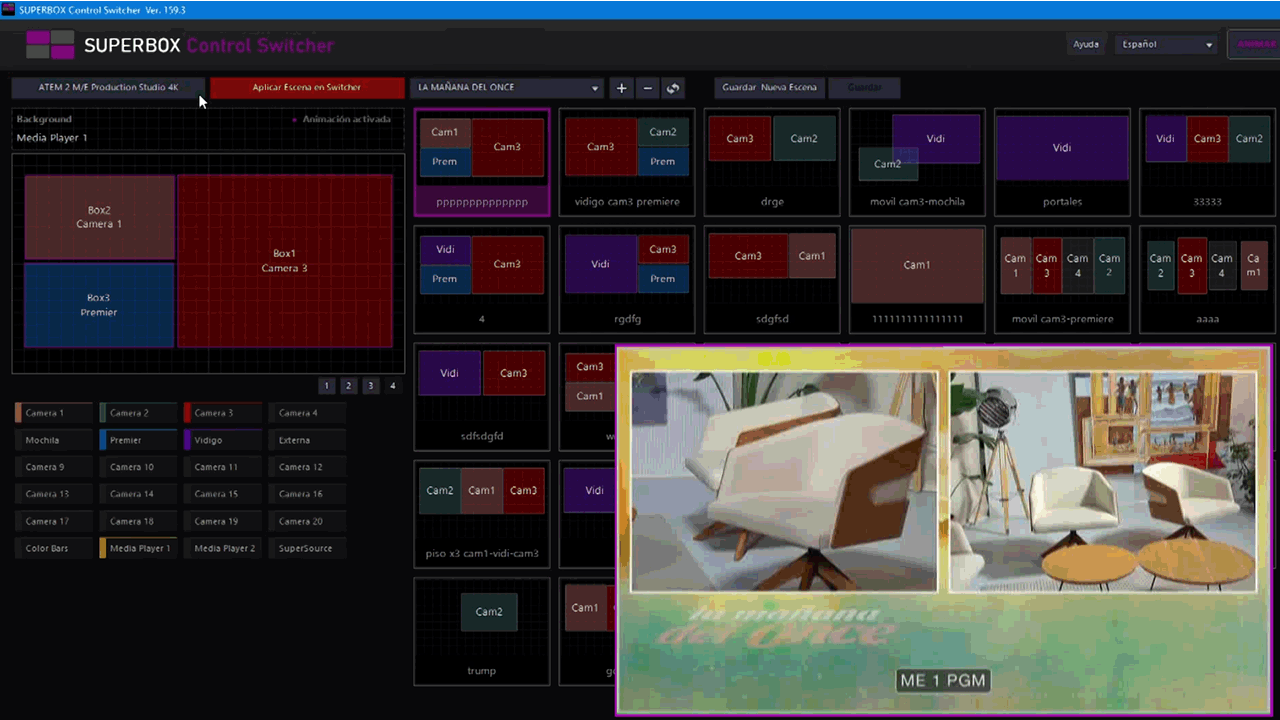The image size is (1280, 720).
Task: Select the scene named 4
Action: pyautogui.click(x=482, y=279)
